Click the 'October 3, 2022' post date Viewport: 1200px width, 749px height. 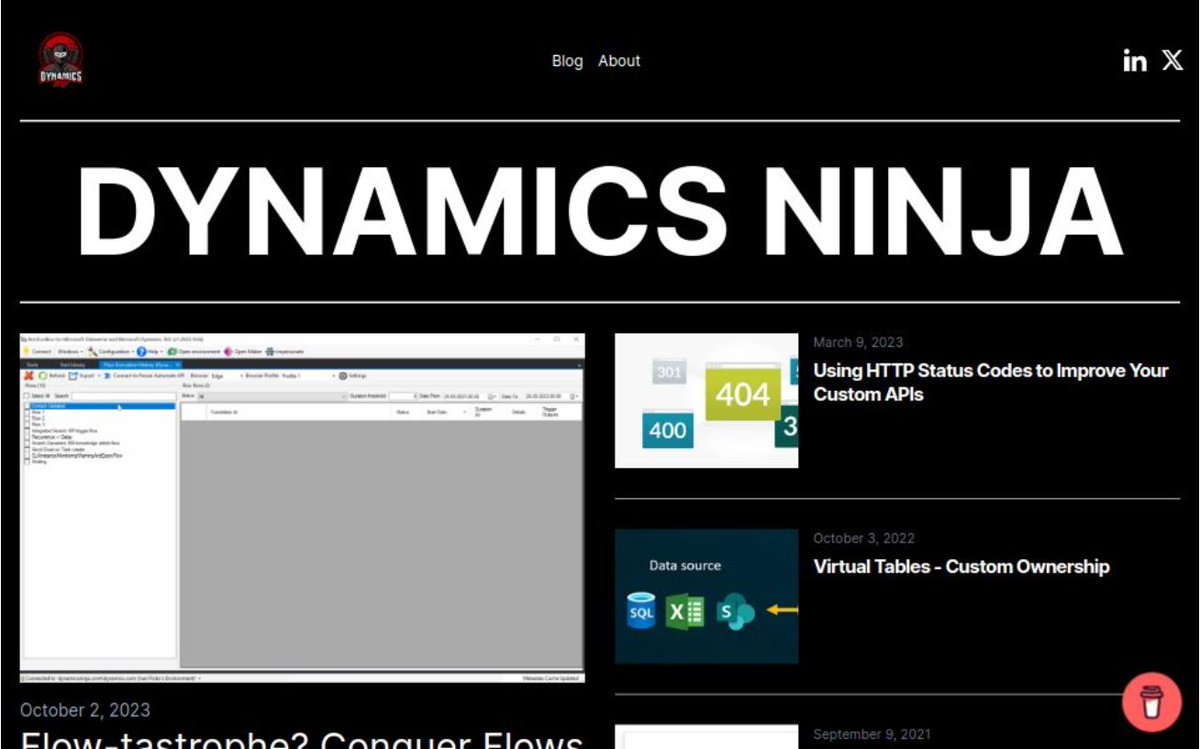pyautogui.click(x=864, y=538)
